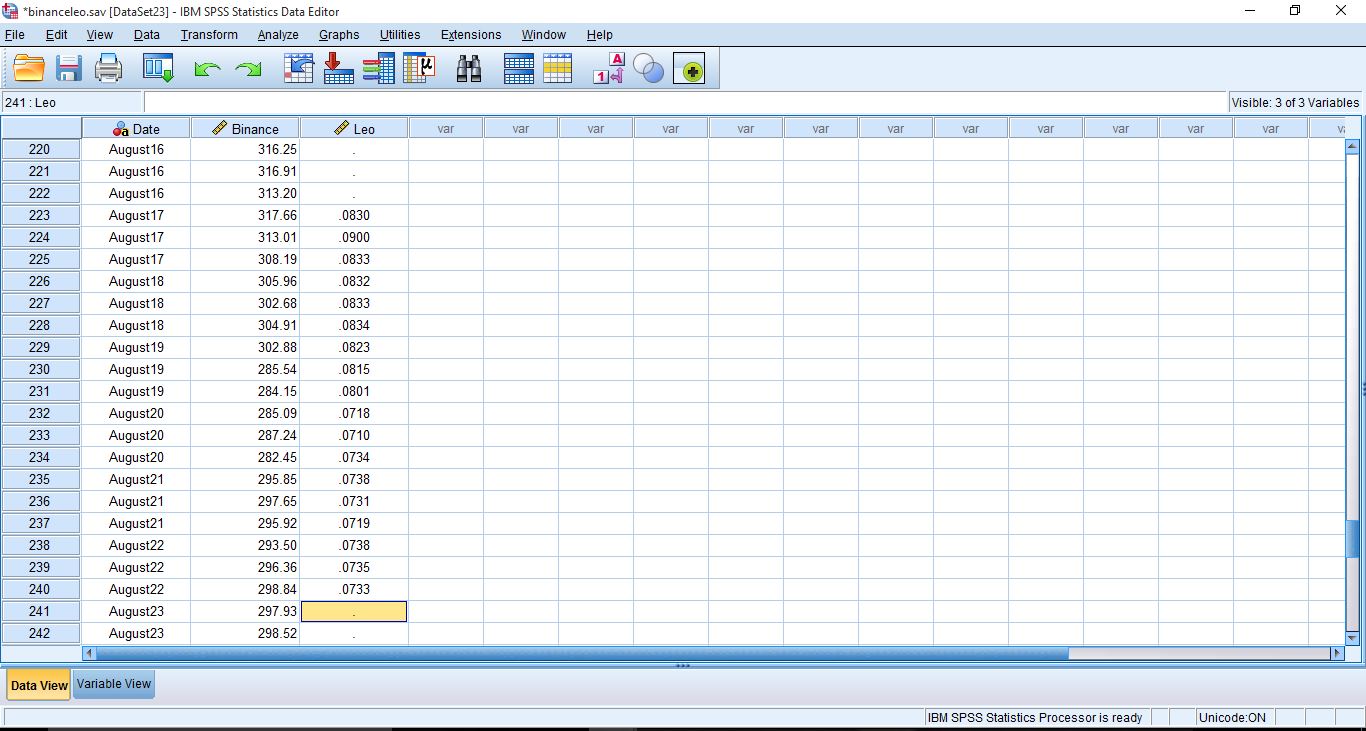Open the Transform menu
1366x731 pixels.
209,34
